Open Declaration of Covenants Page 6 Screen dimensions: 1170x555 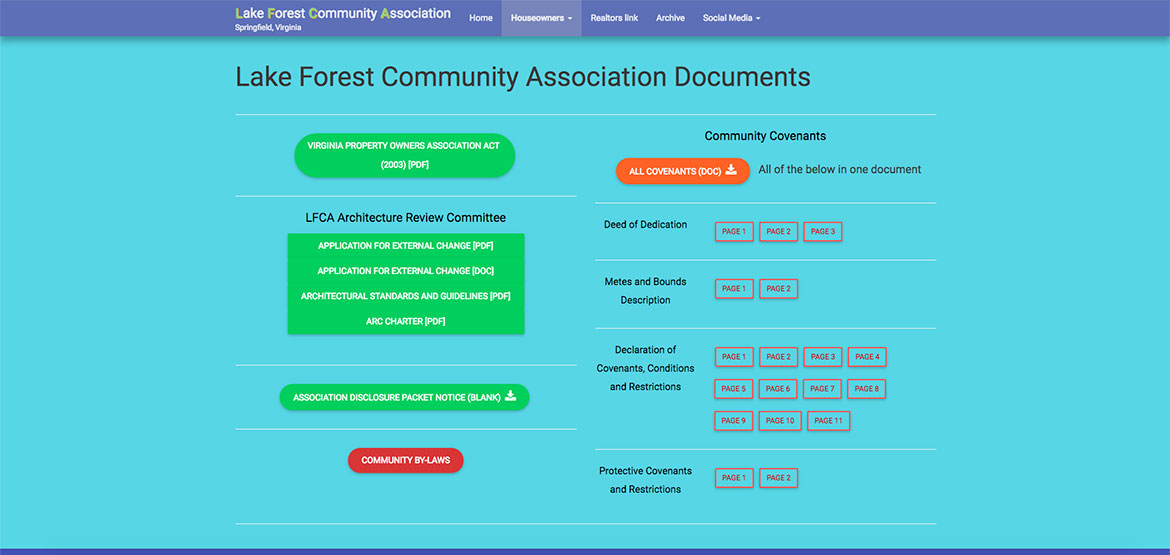point(778,389)
